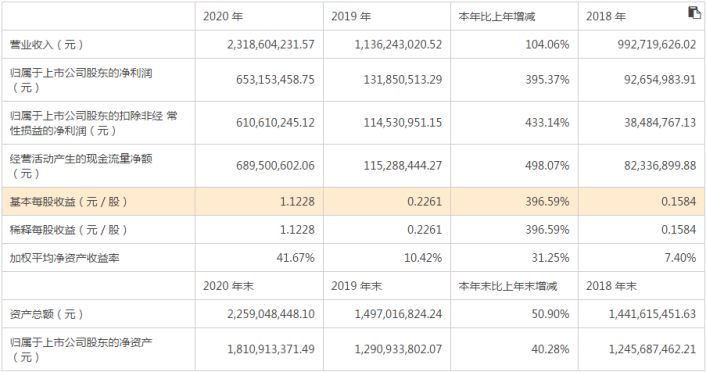Click revenue value 2,318,604,231.57

point(271,45)
